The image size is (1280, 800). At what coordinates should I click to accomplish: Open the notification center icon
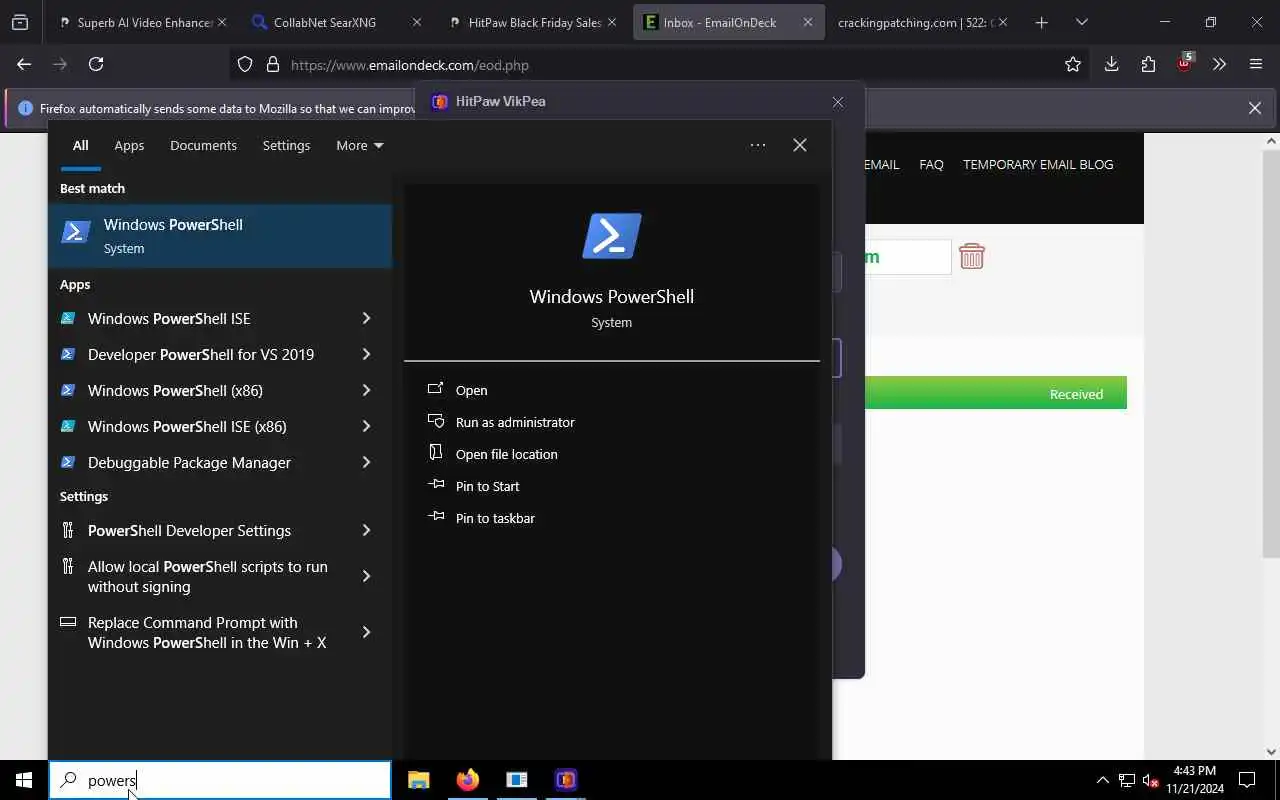1247,780
